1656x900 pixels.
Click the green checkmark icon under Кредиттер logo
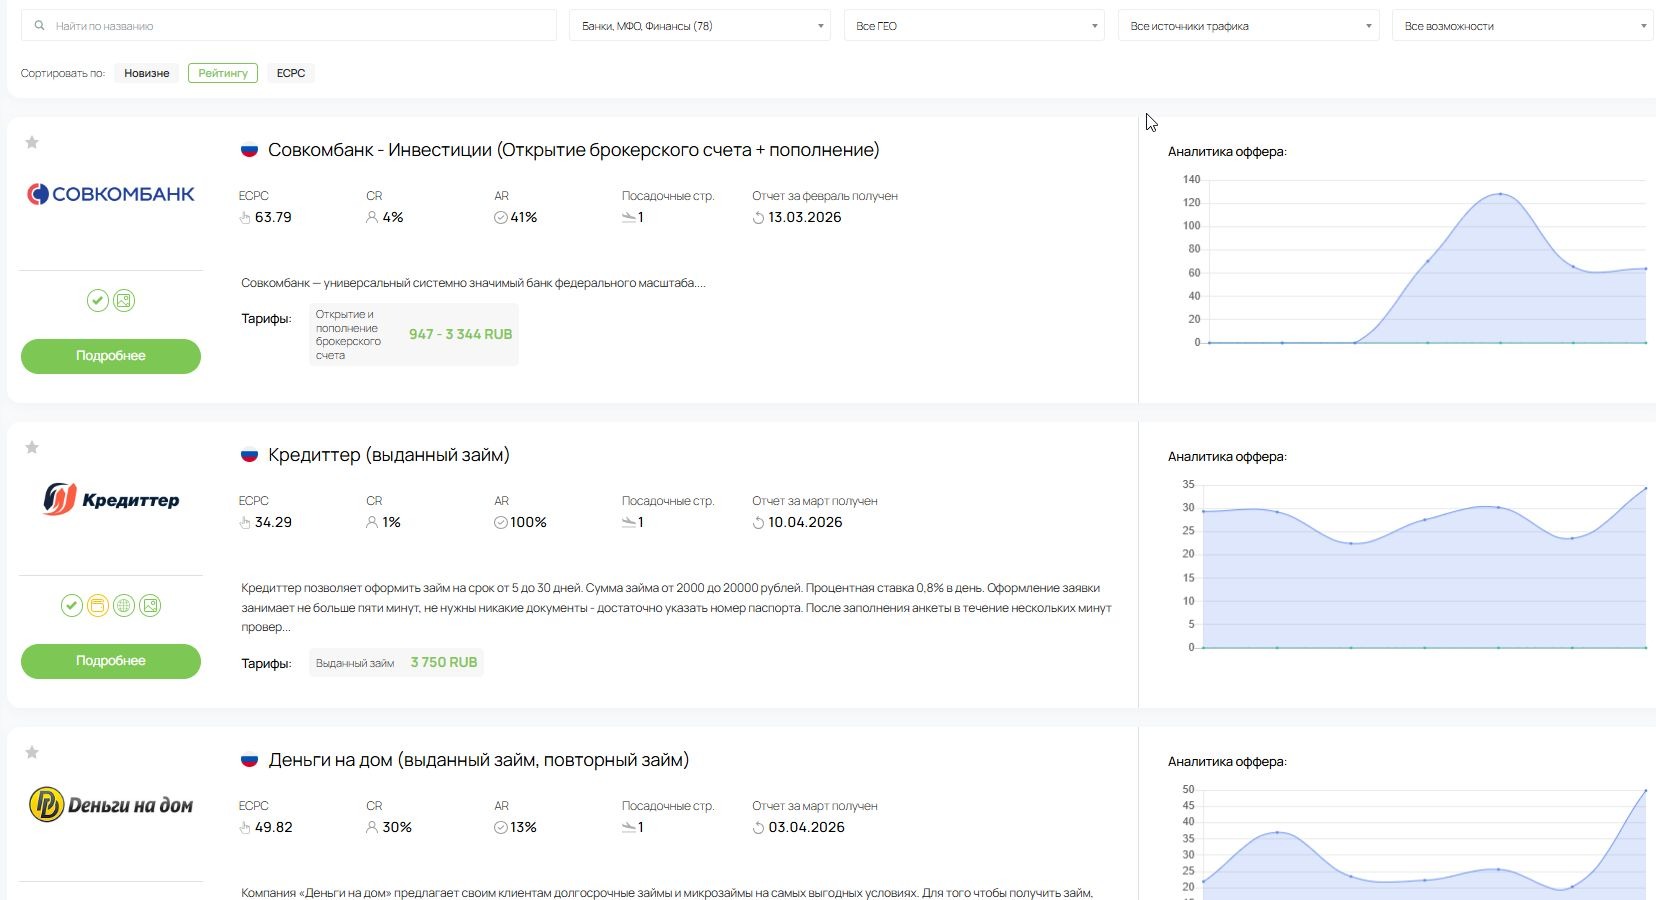coord(71,605)
